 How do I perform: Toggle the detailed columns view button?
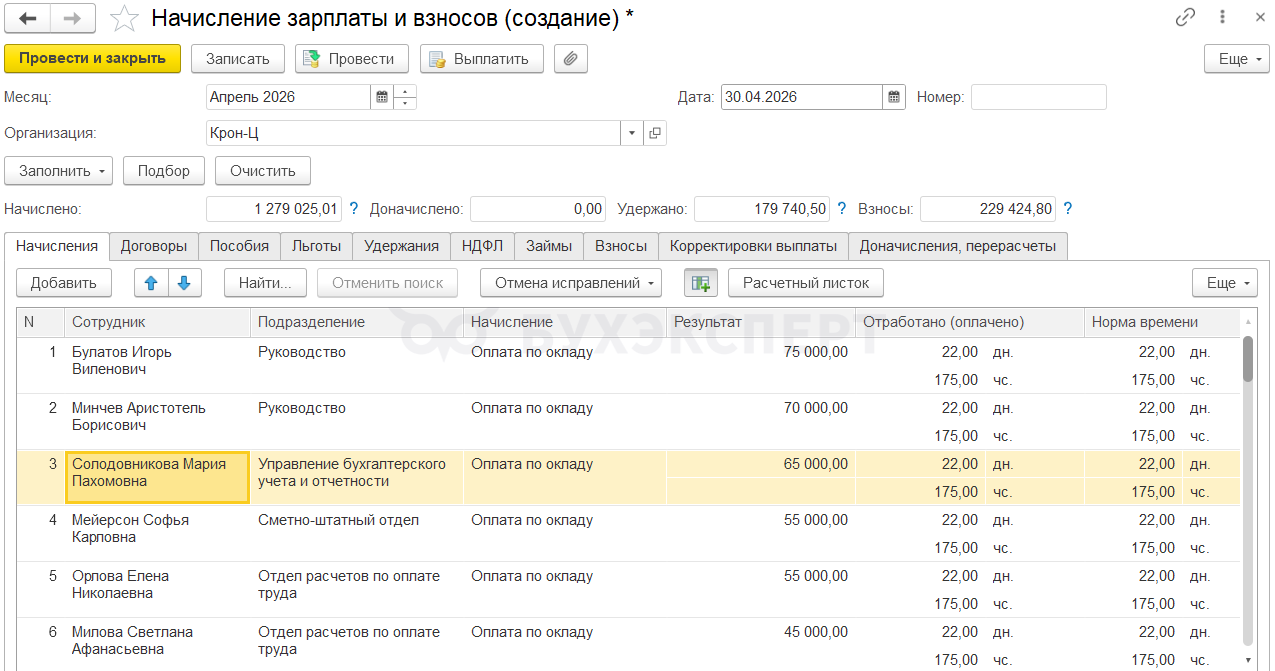coord(700,283)
